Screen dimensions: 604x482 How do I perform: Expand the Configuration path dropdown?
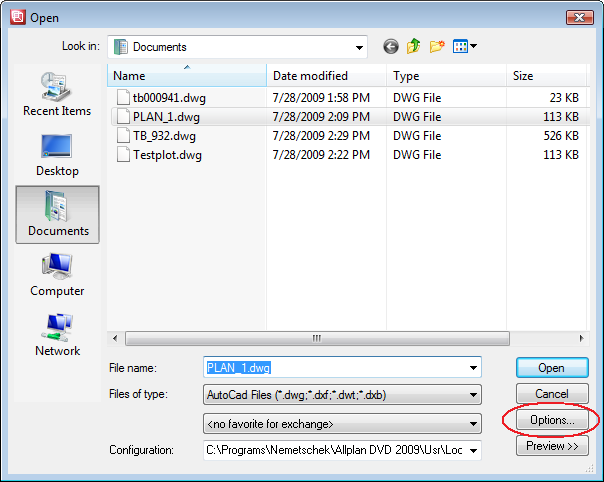tap(473, 450)
